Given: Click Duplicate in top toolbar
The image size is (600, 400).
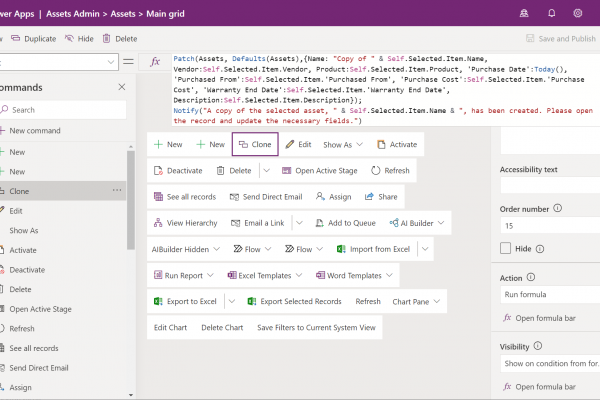Looking at the screenshot, I should (34, 39).
